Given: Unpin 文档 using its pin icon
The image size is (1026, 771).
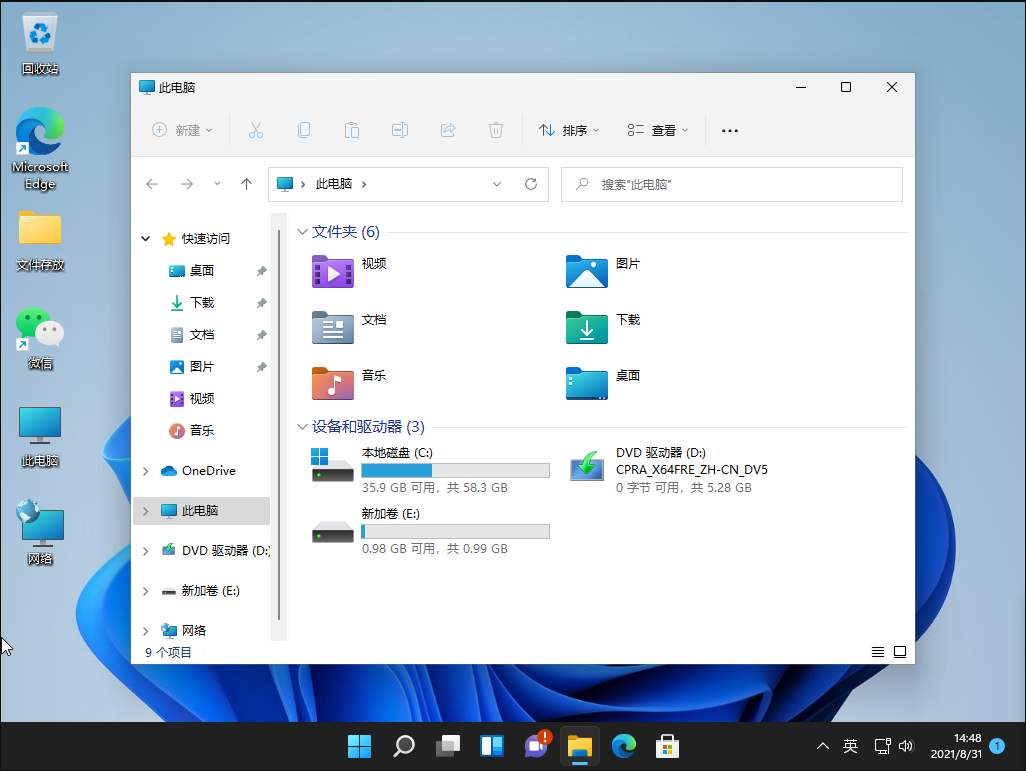Looking at the screenshot, I should click(260, 334).
